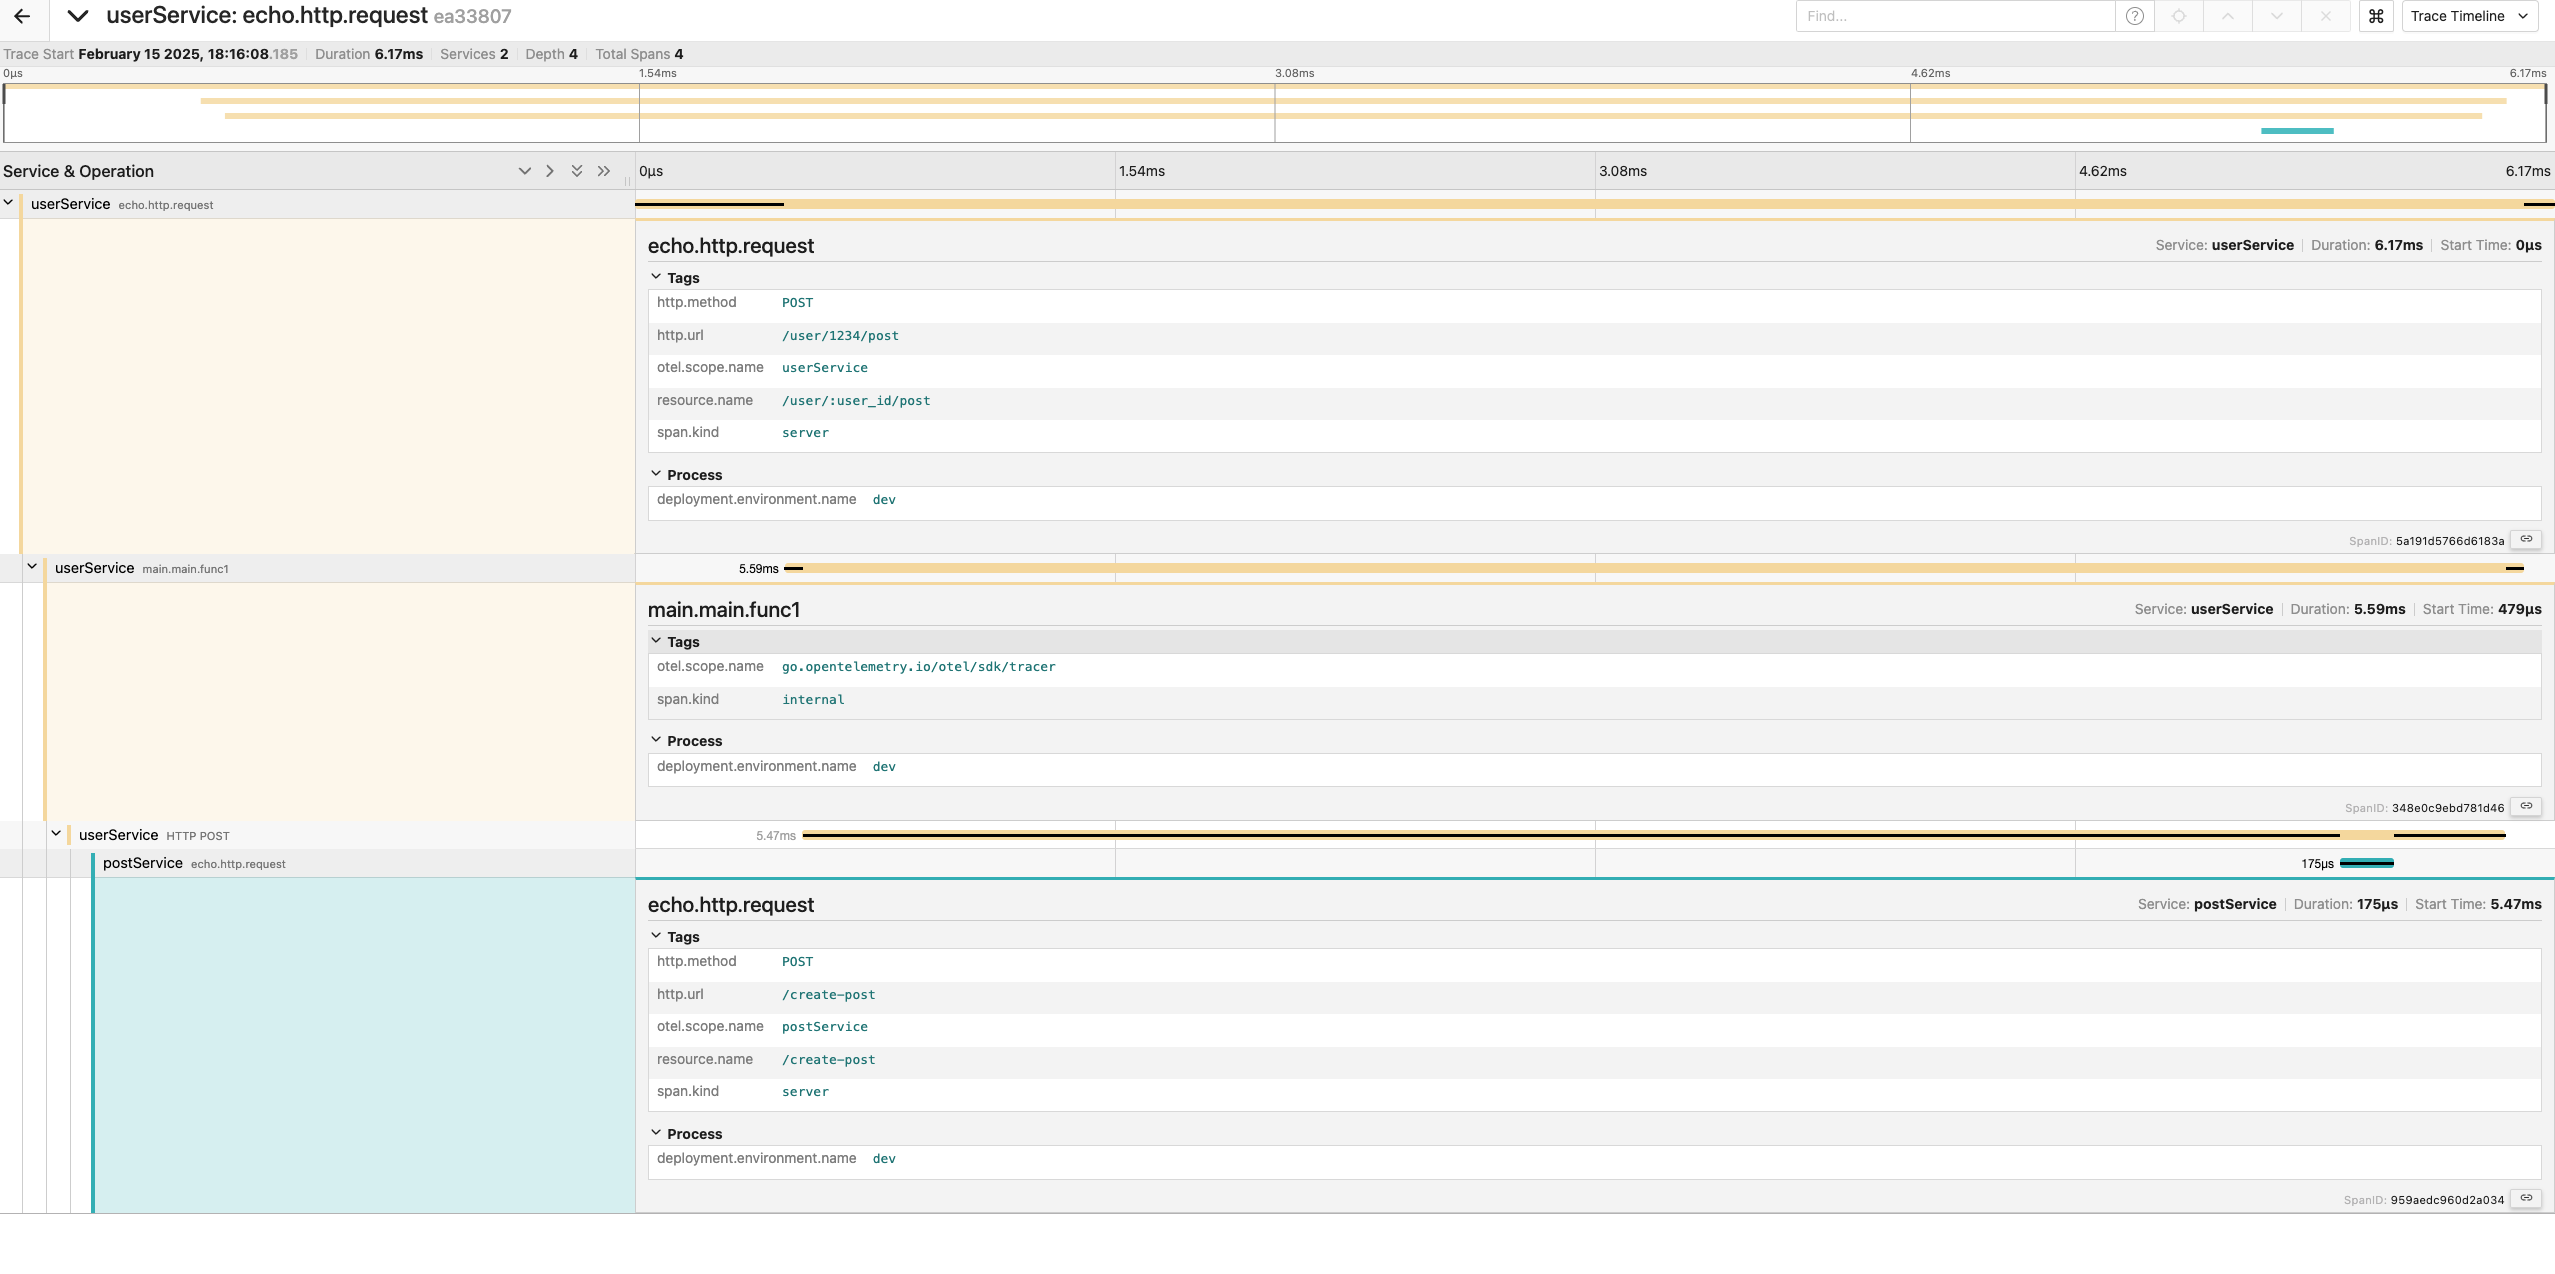This screenshot has width=2555, height=1274.
Task: Collapse userService main.main.func1 span children
Action: [x=32, y=567]
